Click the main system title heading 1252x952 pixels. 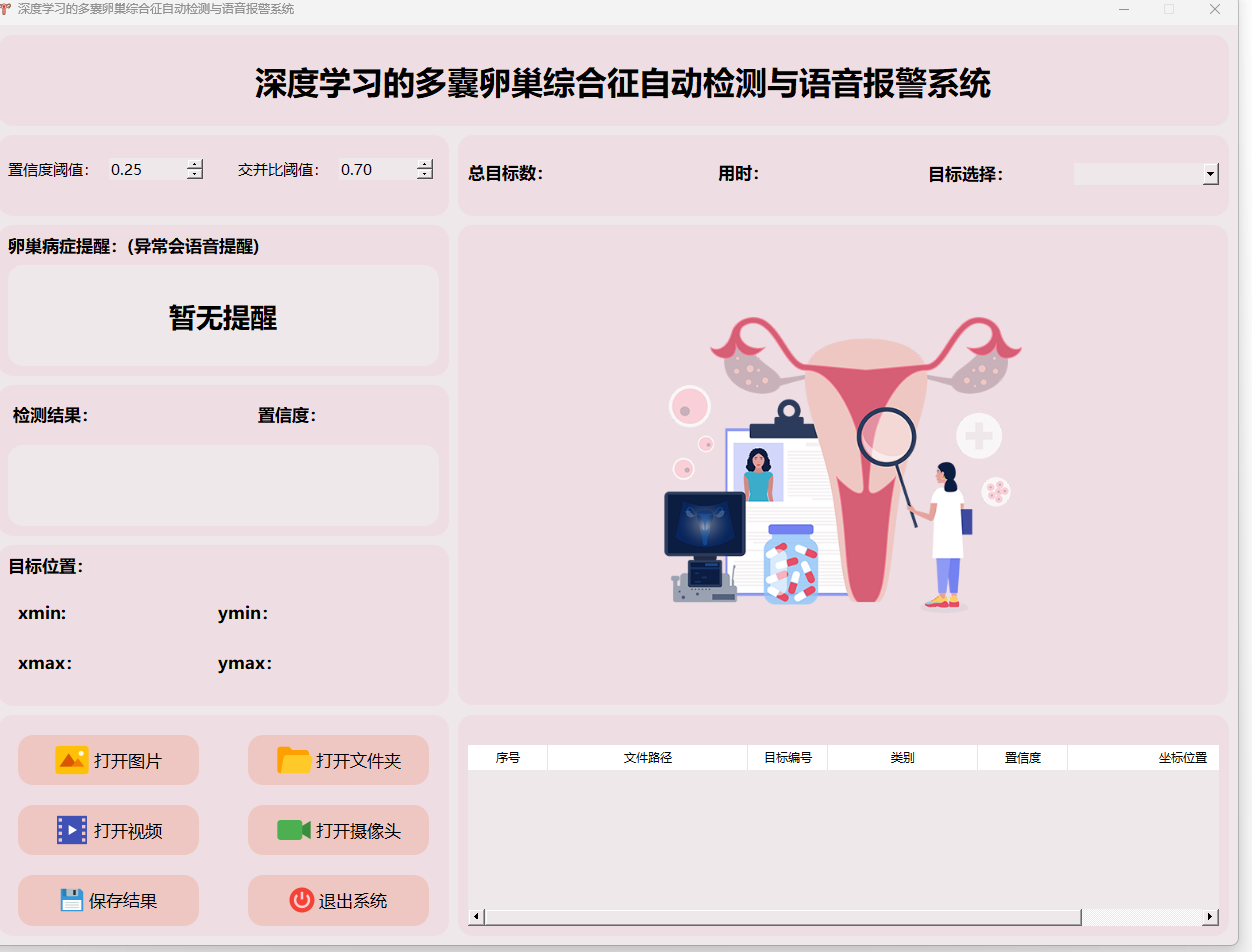tap(622, 84)
